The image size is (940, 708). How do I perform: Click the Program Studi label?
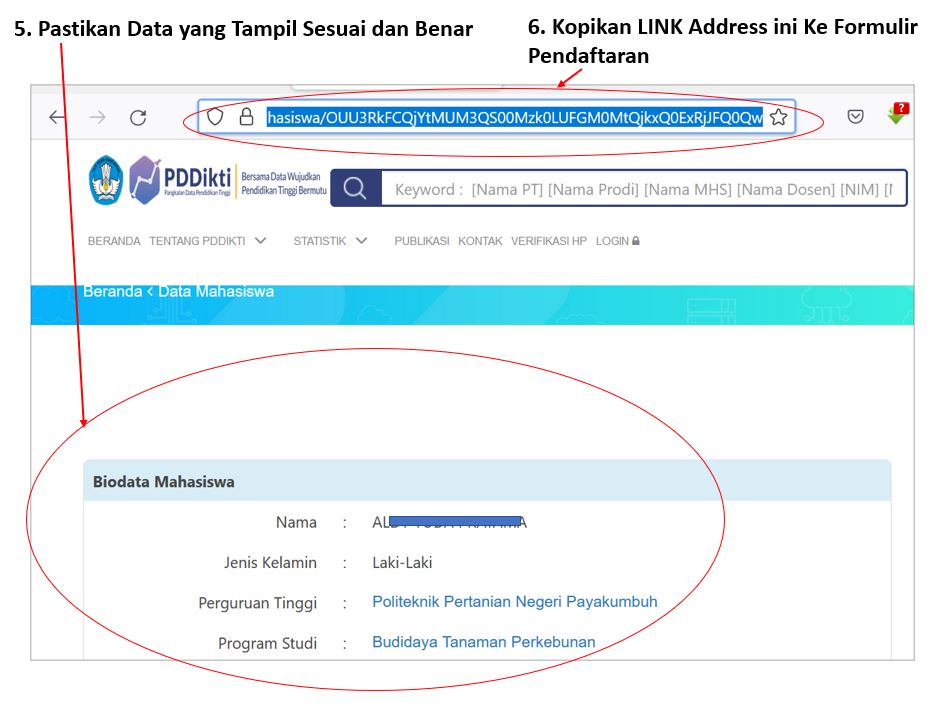click(x=267, y=643)
